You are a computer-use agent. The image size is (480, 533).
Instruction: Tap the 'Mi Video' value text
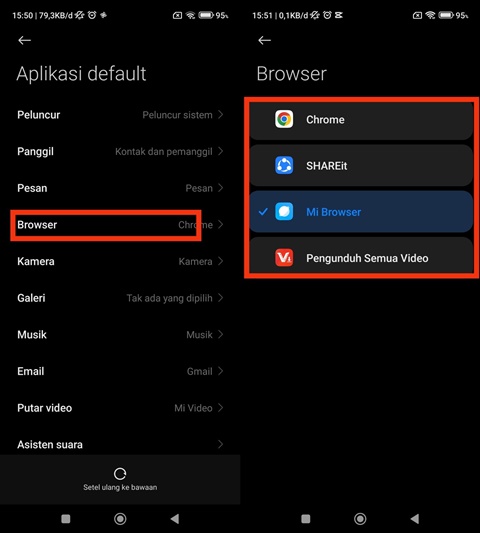[x=193, y=408]
